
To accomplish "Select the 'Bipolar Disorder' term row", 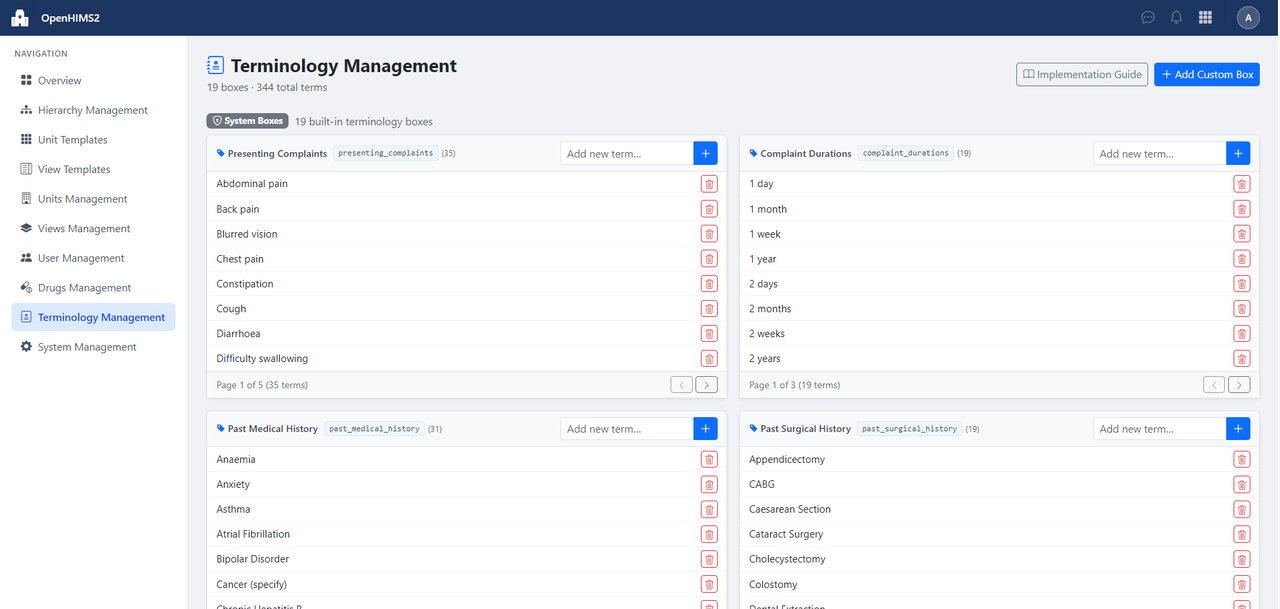I will pos(466,560).
